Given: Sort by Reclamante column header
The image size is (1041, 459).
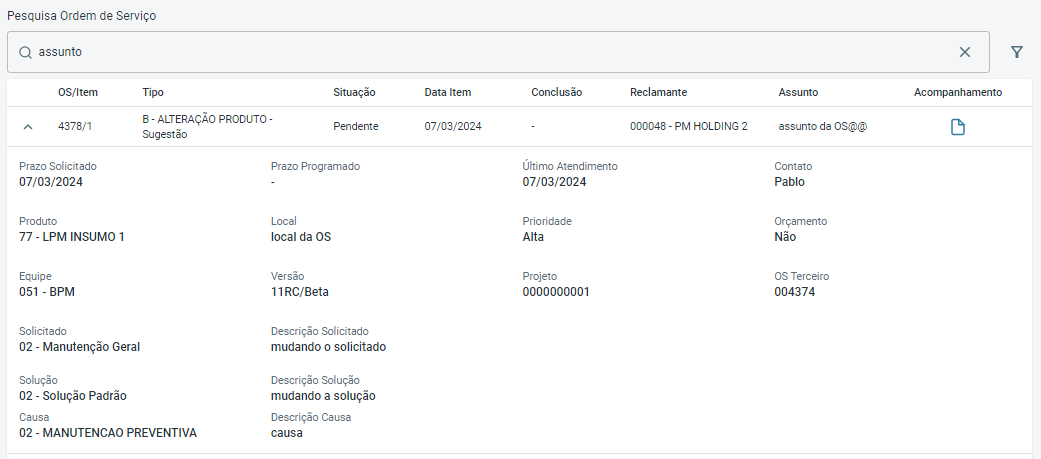Looking at the screenshot, I should (x=658, y=92).
